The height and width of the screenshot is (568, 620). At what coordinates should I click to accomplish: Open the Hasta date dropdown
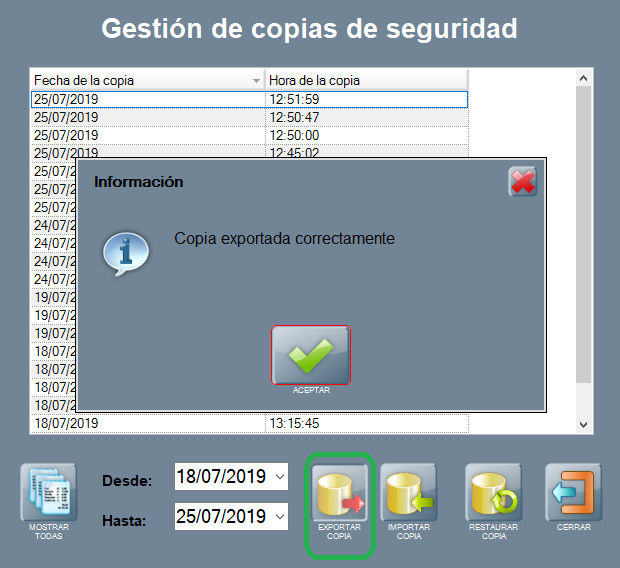(x=279, y=517)
